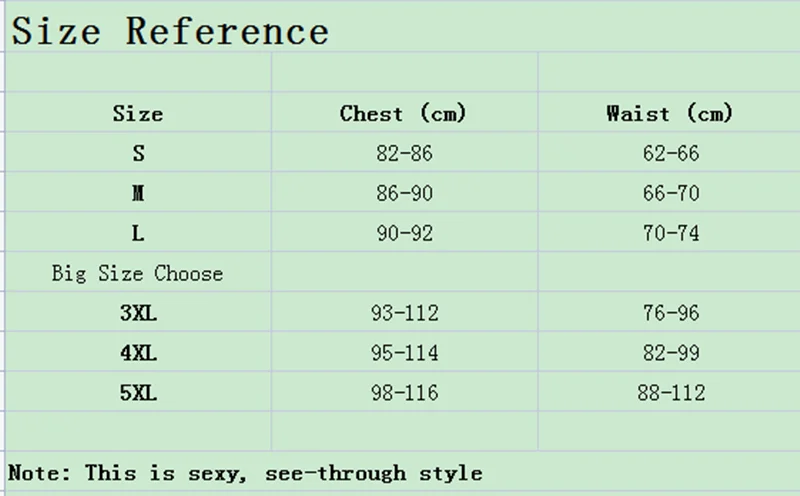Select the Note see-through style cell
This screenshot has width=800, height=496.
246,473
